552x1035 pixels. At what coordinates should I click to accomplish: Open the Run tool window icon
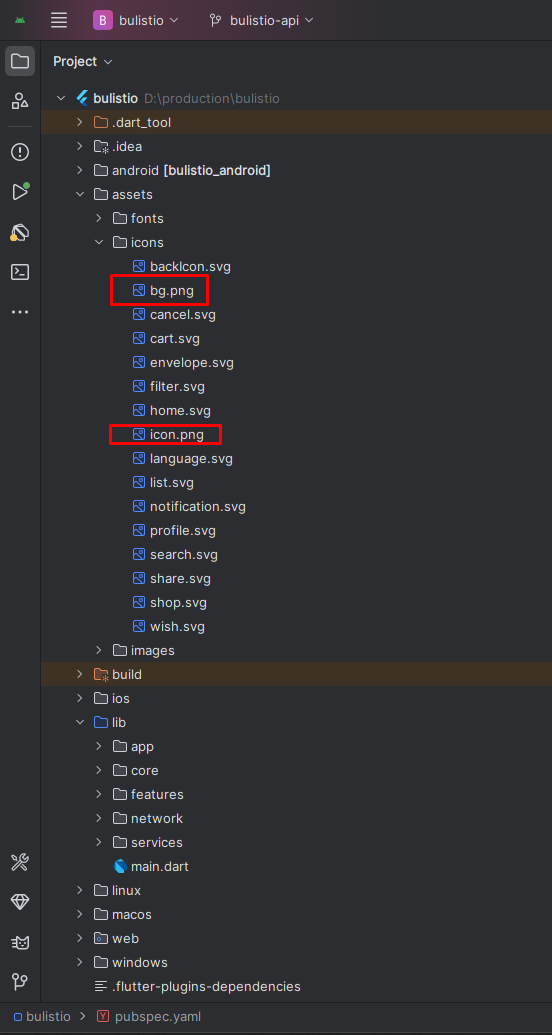pos(20,192)
